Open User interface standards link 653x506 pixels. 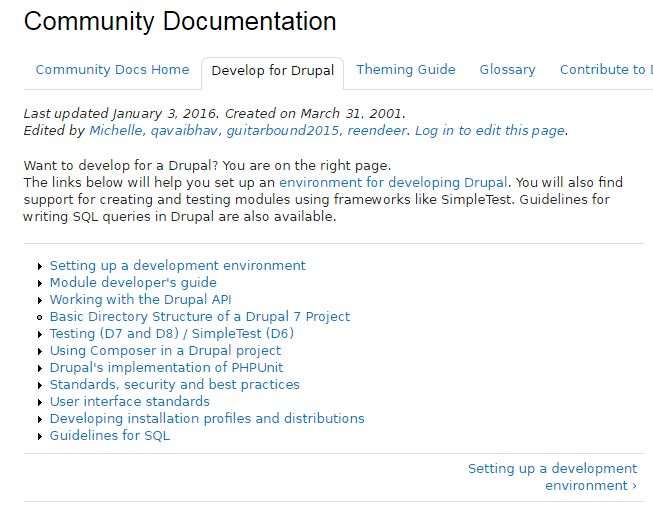[130, 402]
